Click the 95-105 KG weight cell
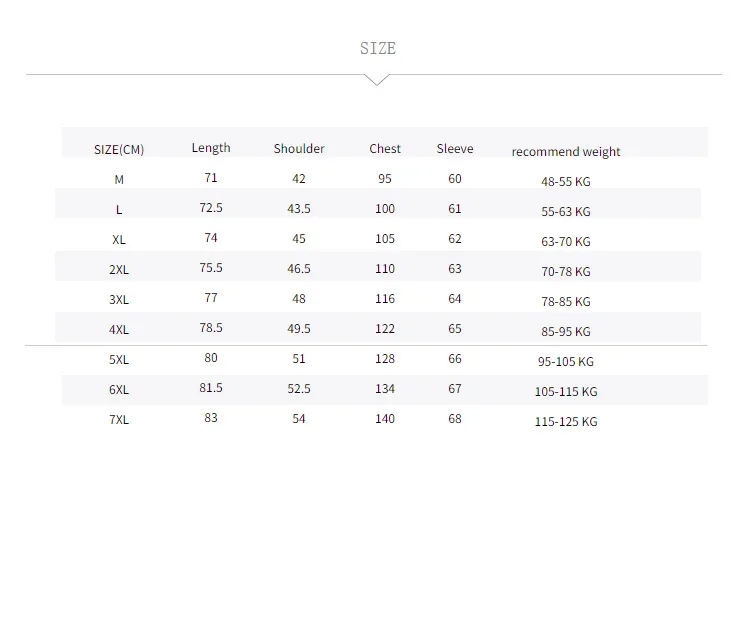The width and height of the screenshot is (750, 627). click(566, 362)
